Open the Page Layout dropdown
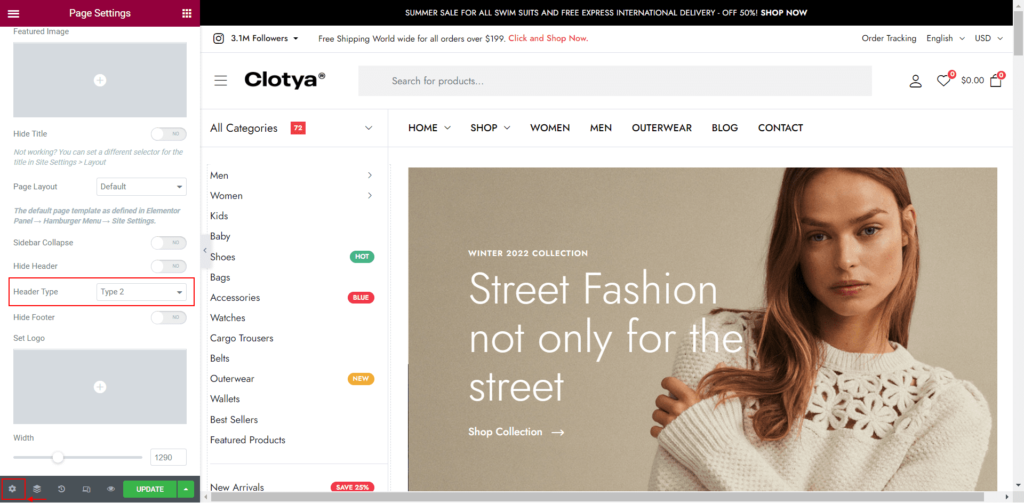The height and width of the screenshot is (503, 1024). click(141, 186)
